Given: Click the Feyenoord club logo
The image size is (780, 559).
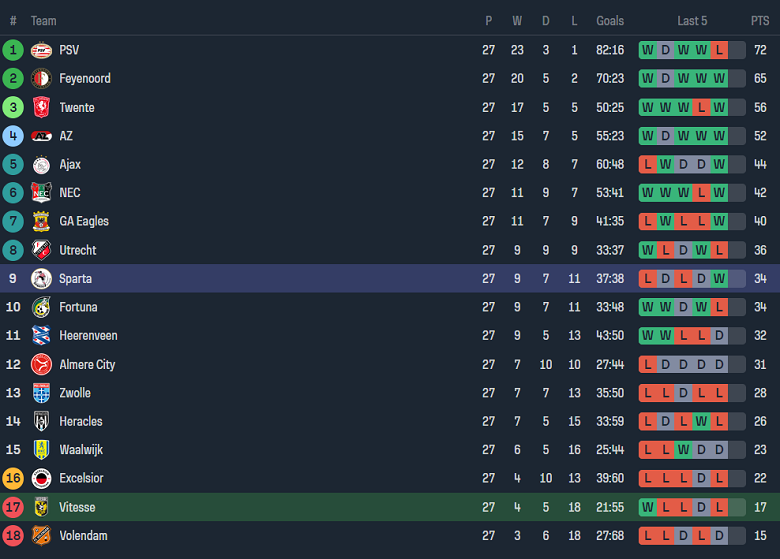Looking at the screenshot, I should click(41, 78).
